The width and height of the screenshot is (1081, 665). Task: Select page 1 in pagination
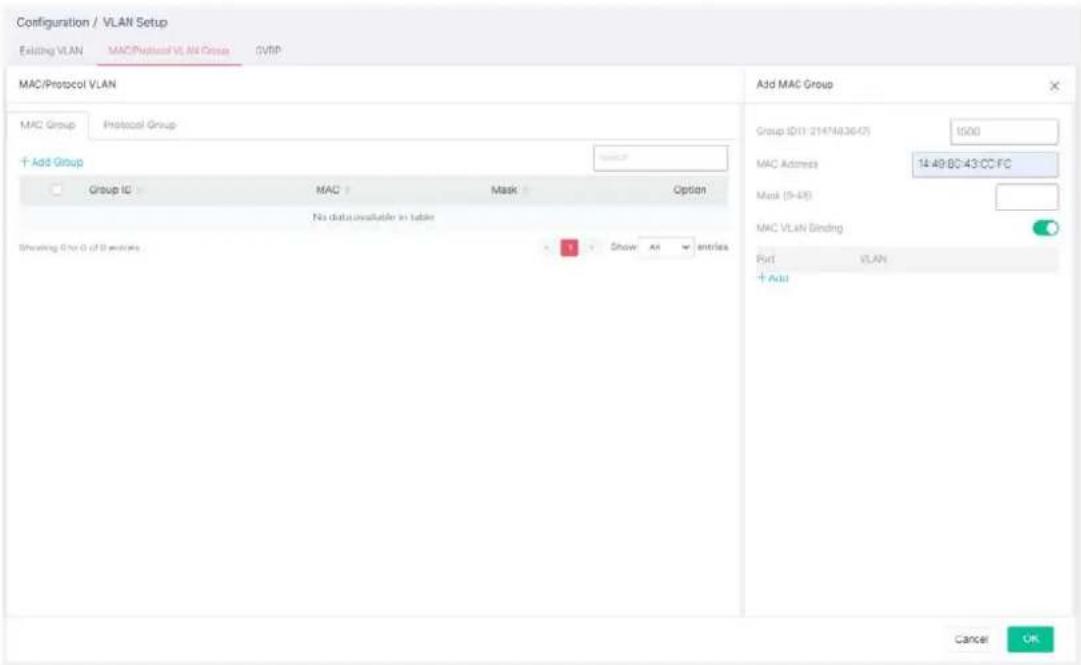click(569, 247)
